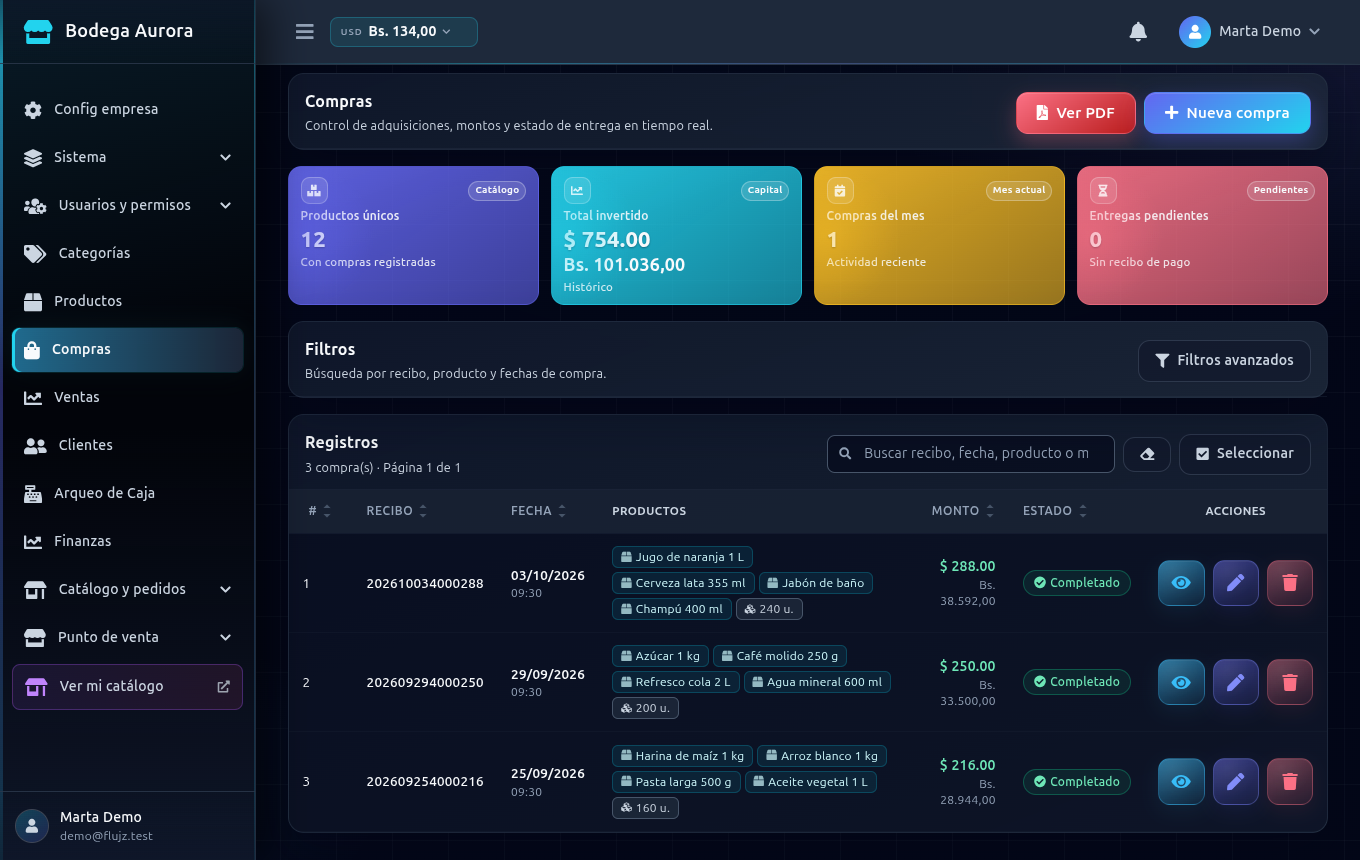Image resolution: width=1360 pixels, height=860 pixels.
Task: Delete purchase 202609294000250 with trash icon
Action: coord(1290,683)
